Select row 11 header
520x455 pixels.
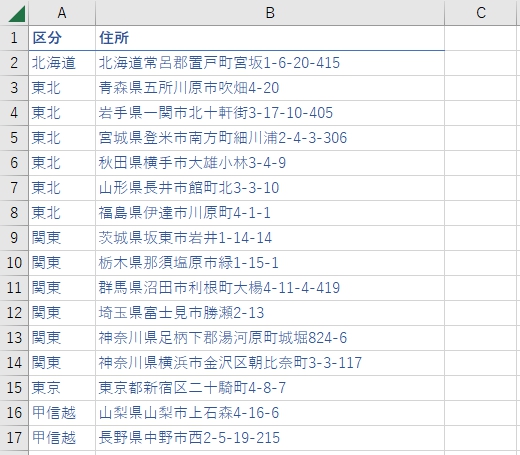[14, 288]
